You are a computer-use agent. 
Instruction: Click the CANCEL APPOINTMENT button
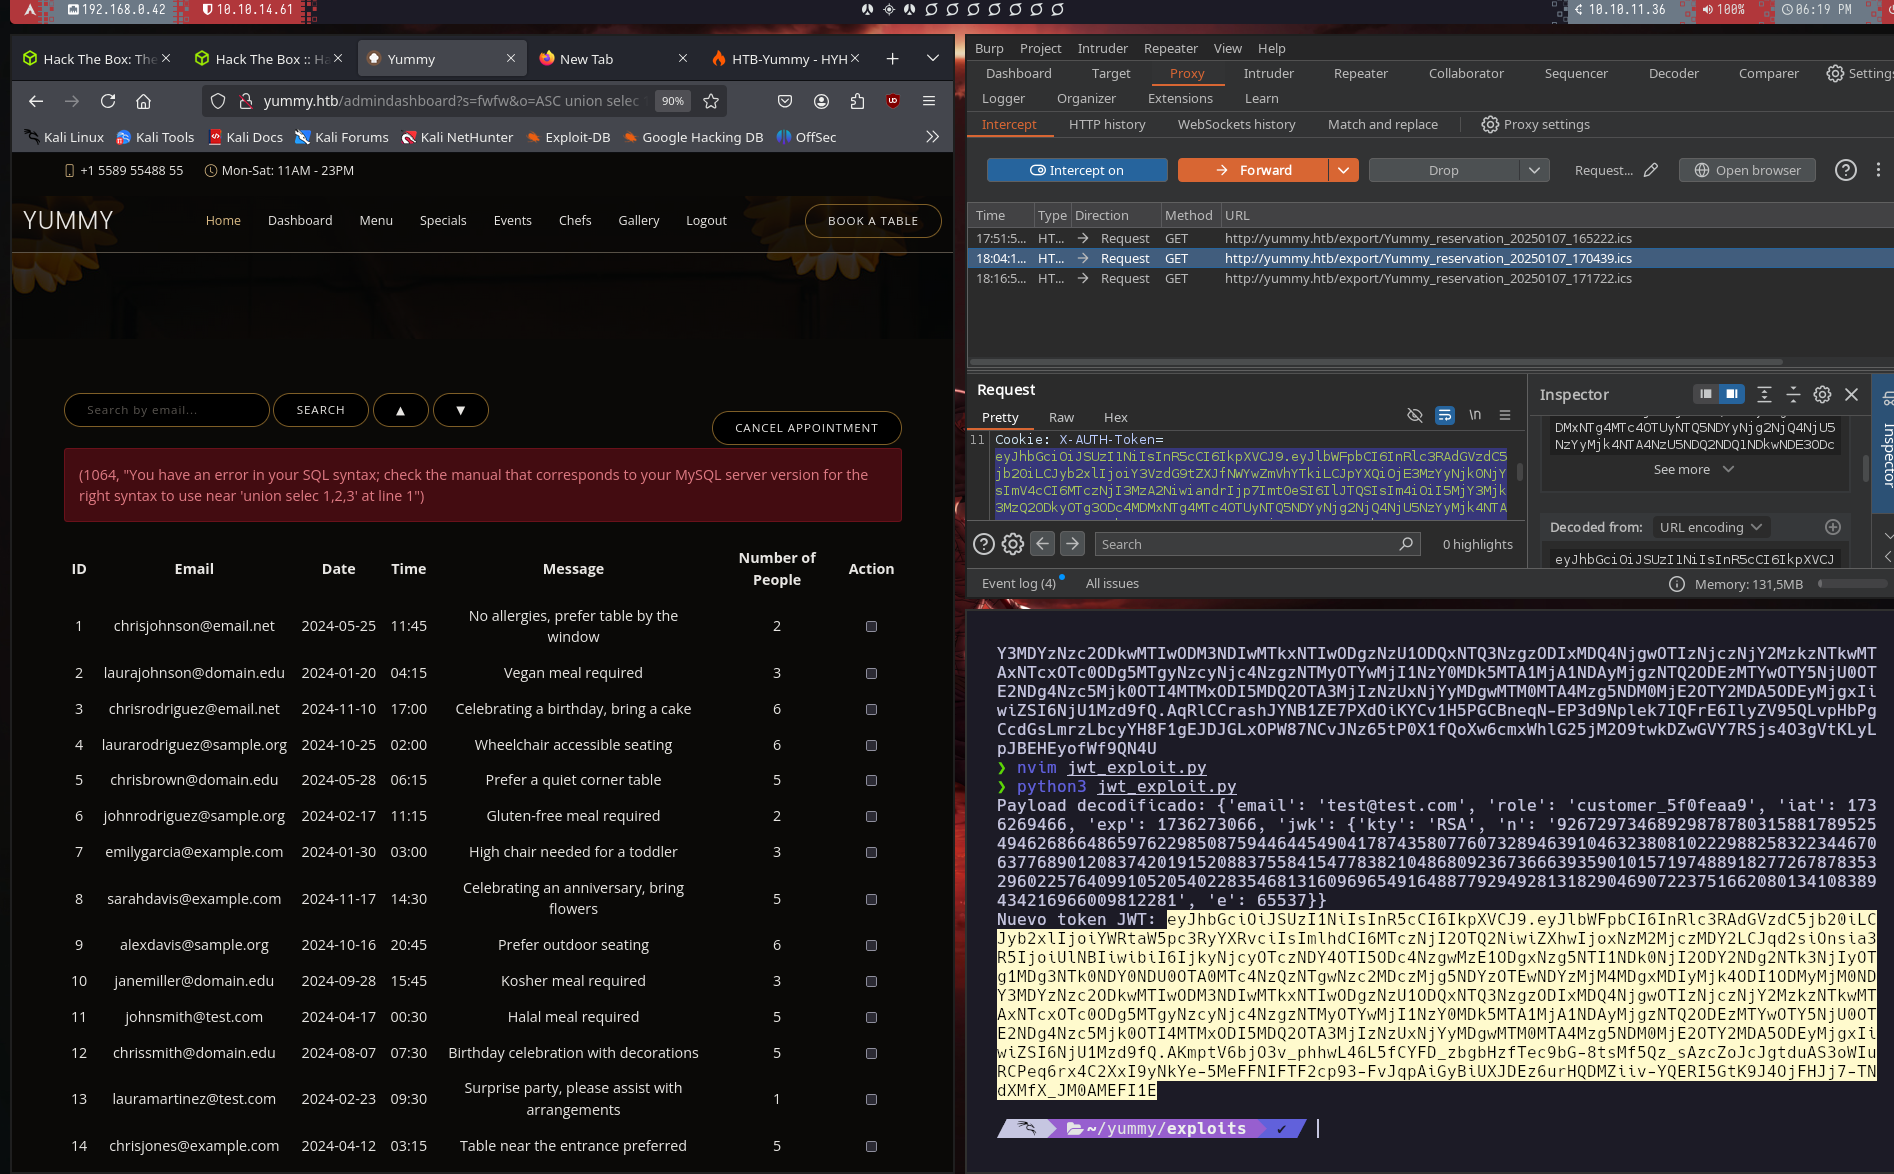(806, 428)
